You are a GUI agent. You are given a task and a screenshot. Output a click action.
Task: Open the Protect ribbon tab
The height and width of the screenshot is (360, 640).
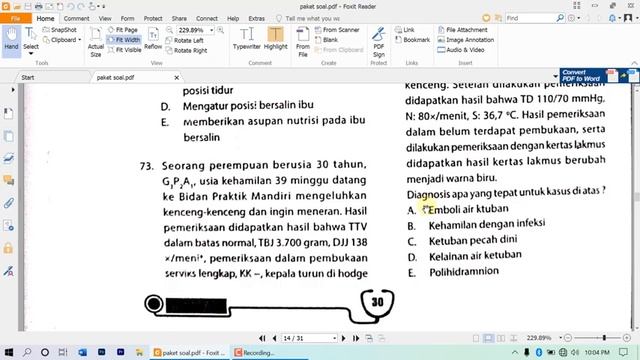(153, 18)
